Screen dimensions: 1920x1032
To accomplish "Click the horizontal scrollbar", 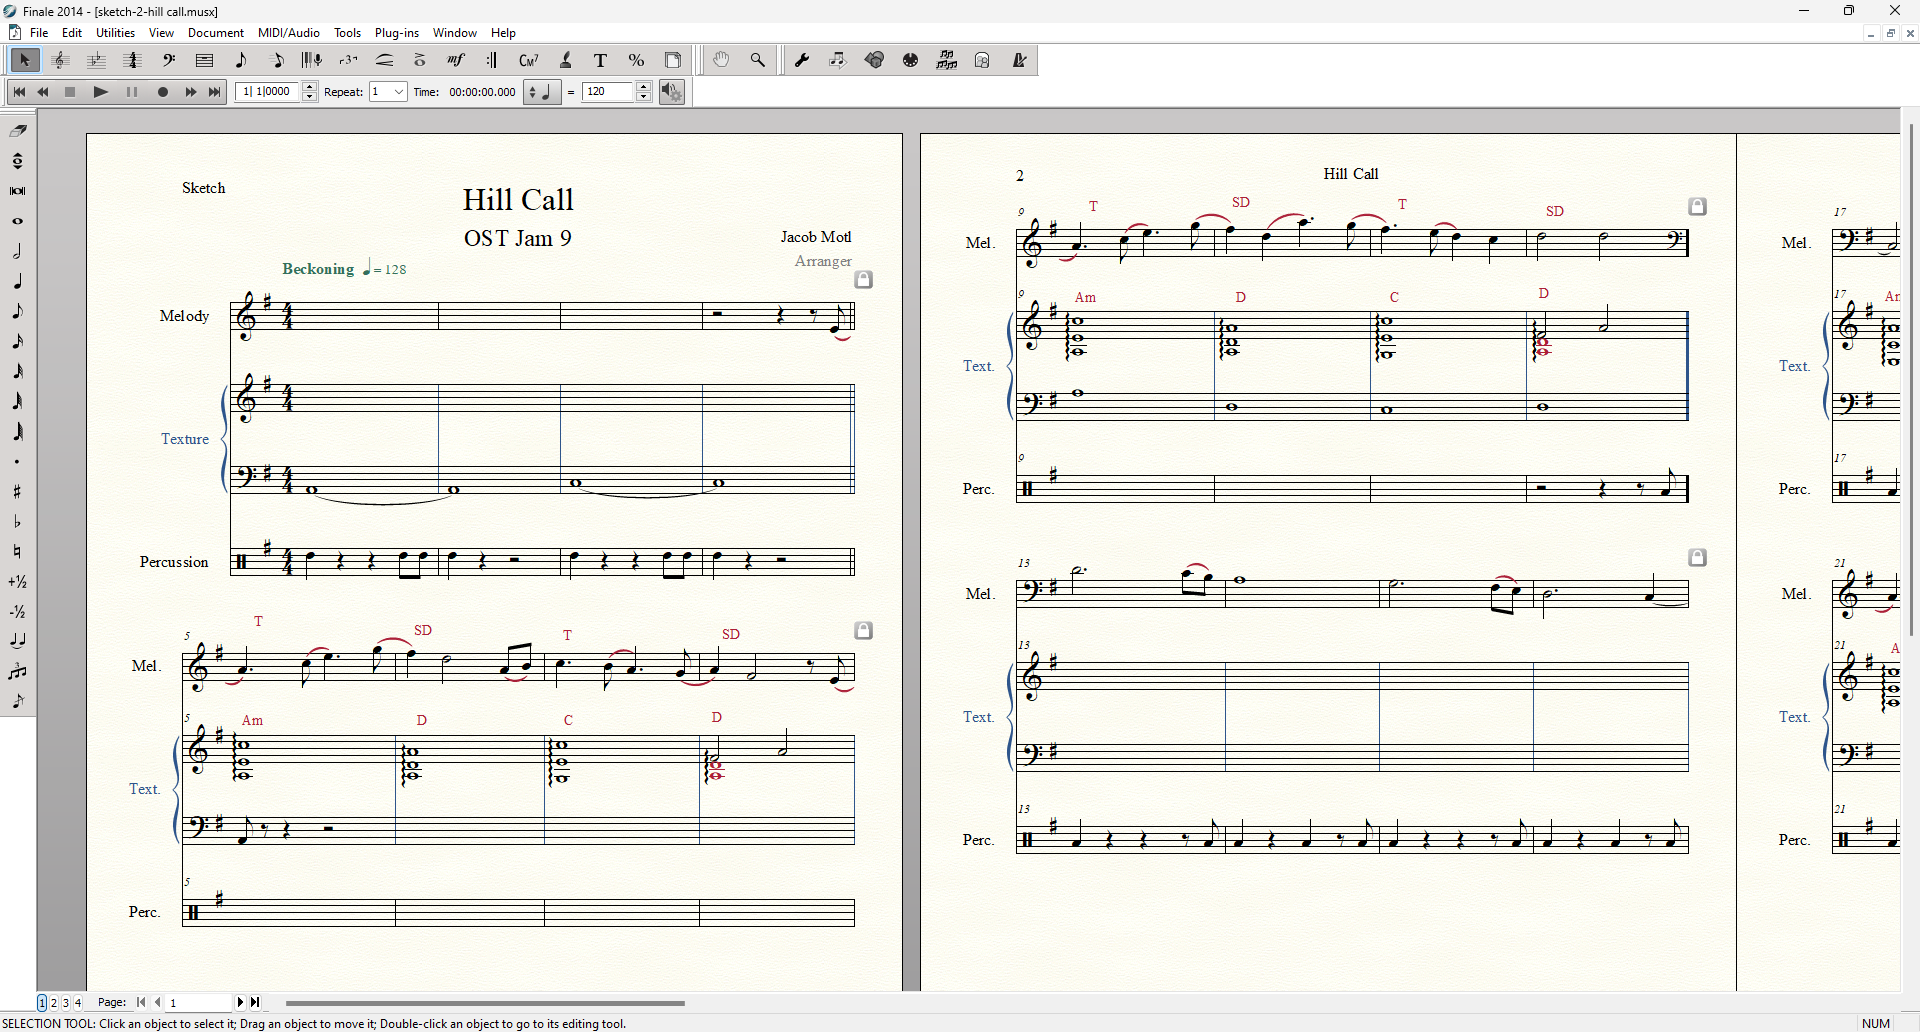I will [x=485, y=1003].
